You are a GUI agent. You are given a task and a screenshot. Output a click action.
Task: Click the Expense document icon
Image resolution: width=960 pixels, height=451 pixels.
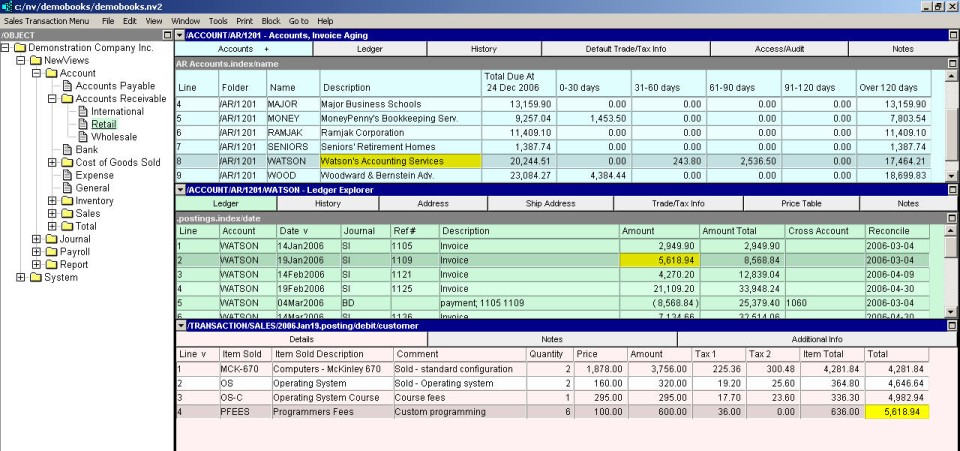point(67,175)
